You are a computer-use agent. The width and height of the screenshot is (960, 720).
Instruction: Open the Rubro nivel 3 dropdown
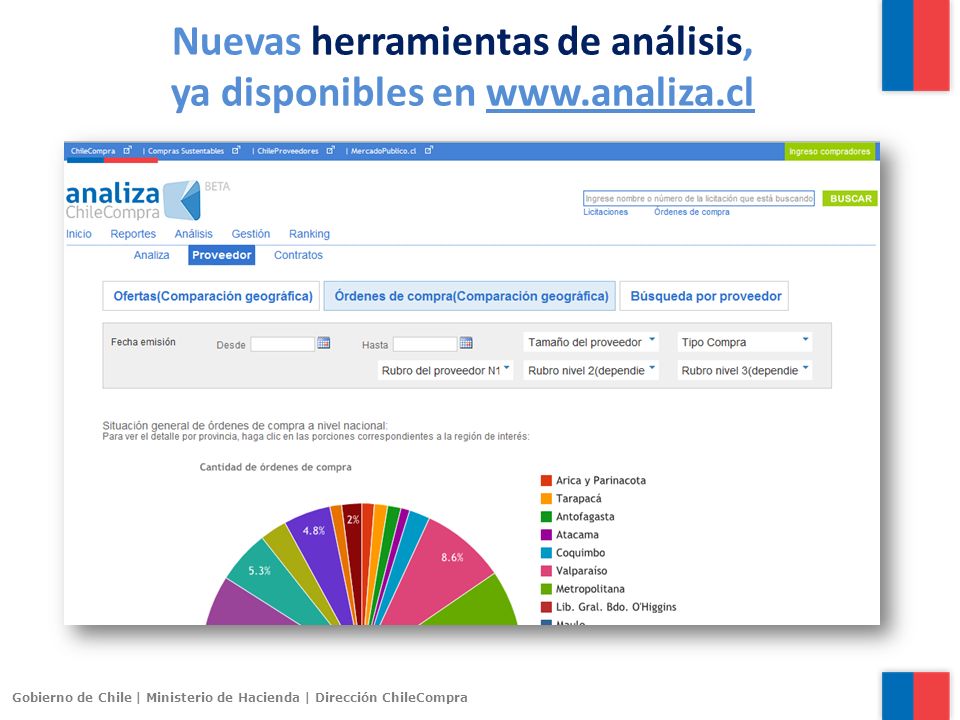(744, 370)
